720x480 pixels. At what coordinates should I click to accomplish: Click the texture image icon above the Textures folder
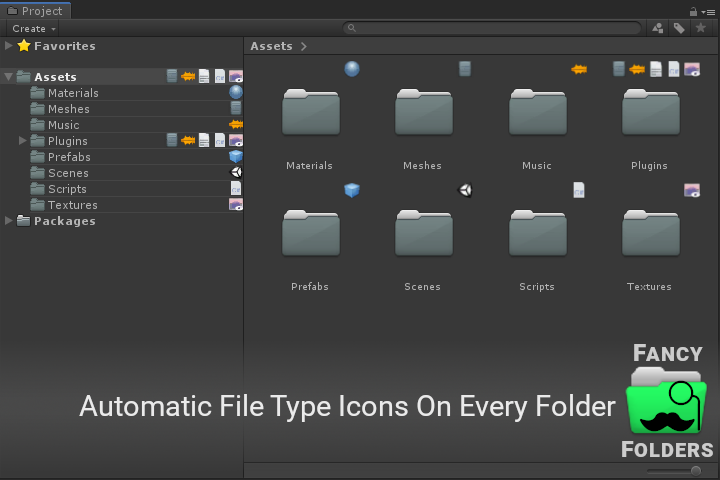pyautogui.click(x=692, y=190)
